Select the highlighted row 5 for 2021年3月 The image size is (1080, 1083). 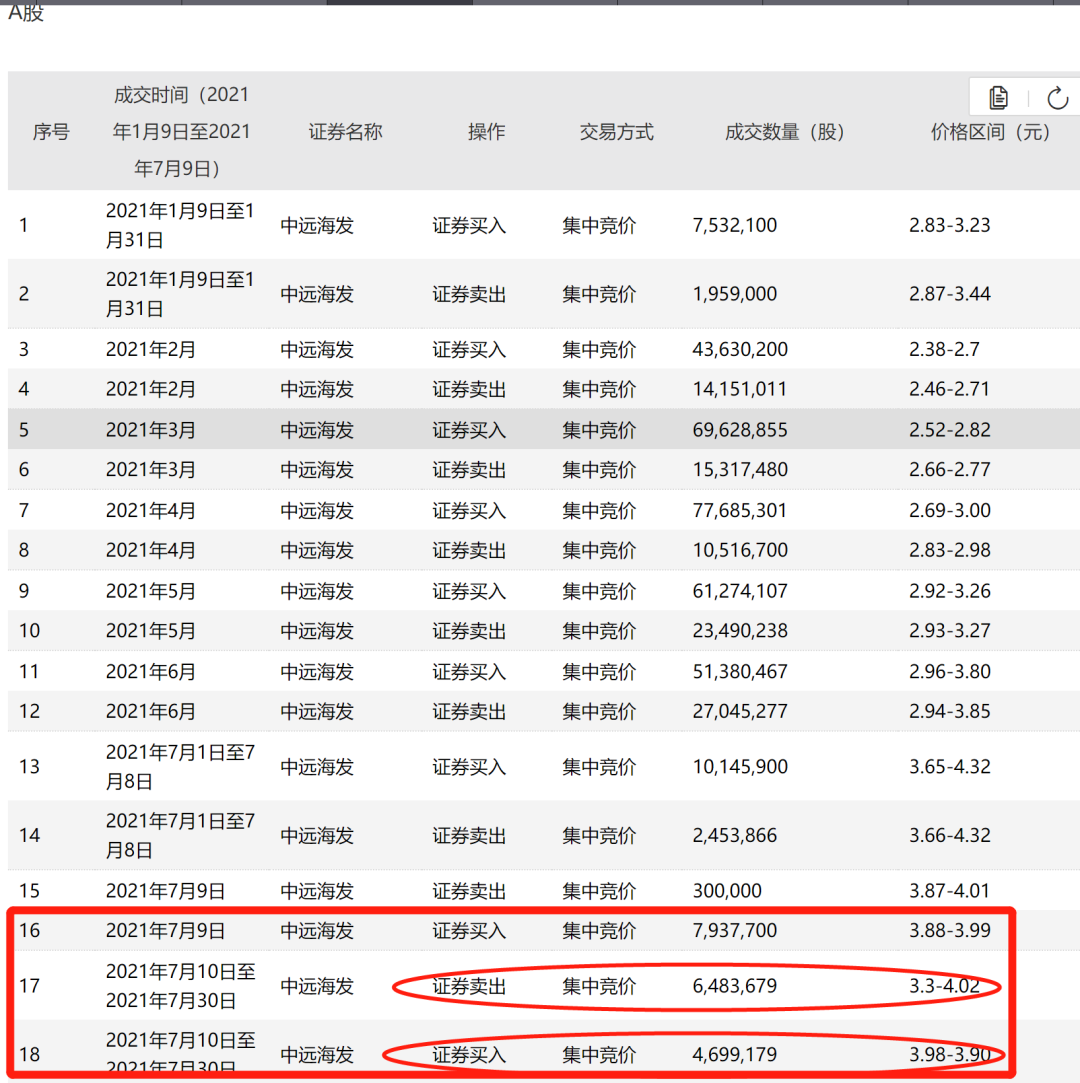click(x=540, y=430)
